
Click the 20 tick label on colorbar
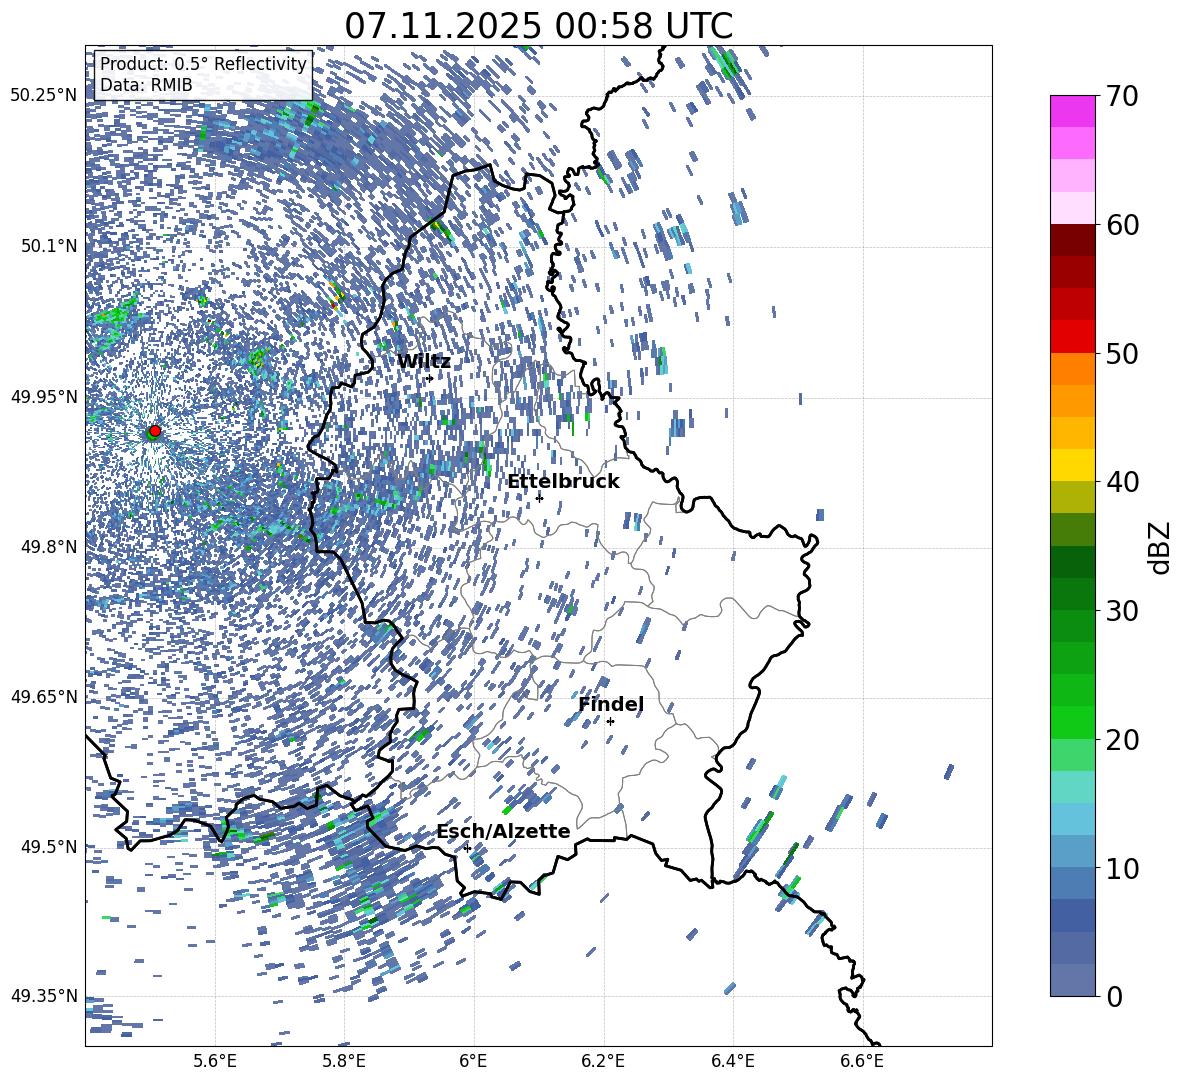[1122, 739]
